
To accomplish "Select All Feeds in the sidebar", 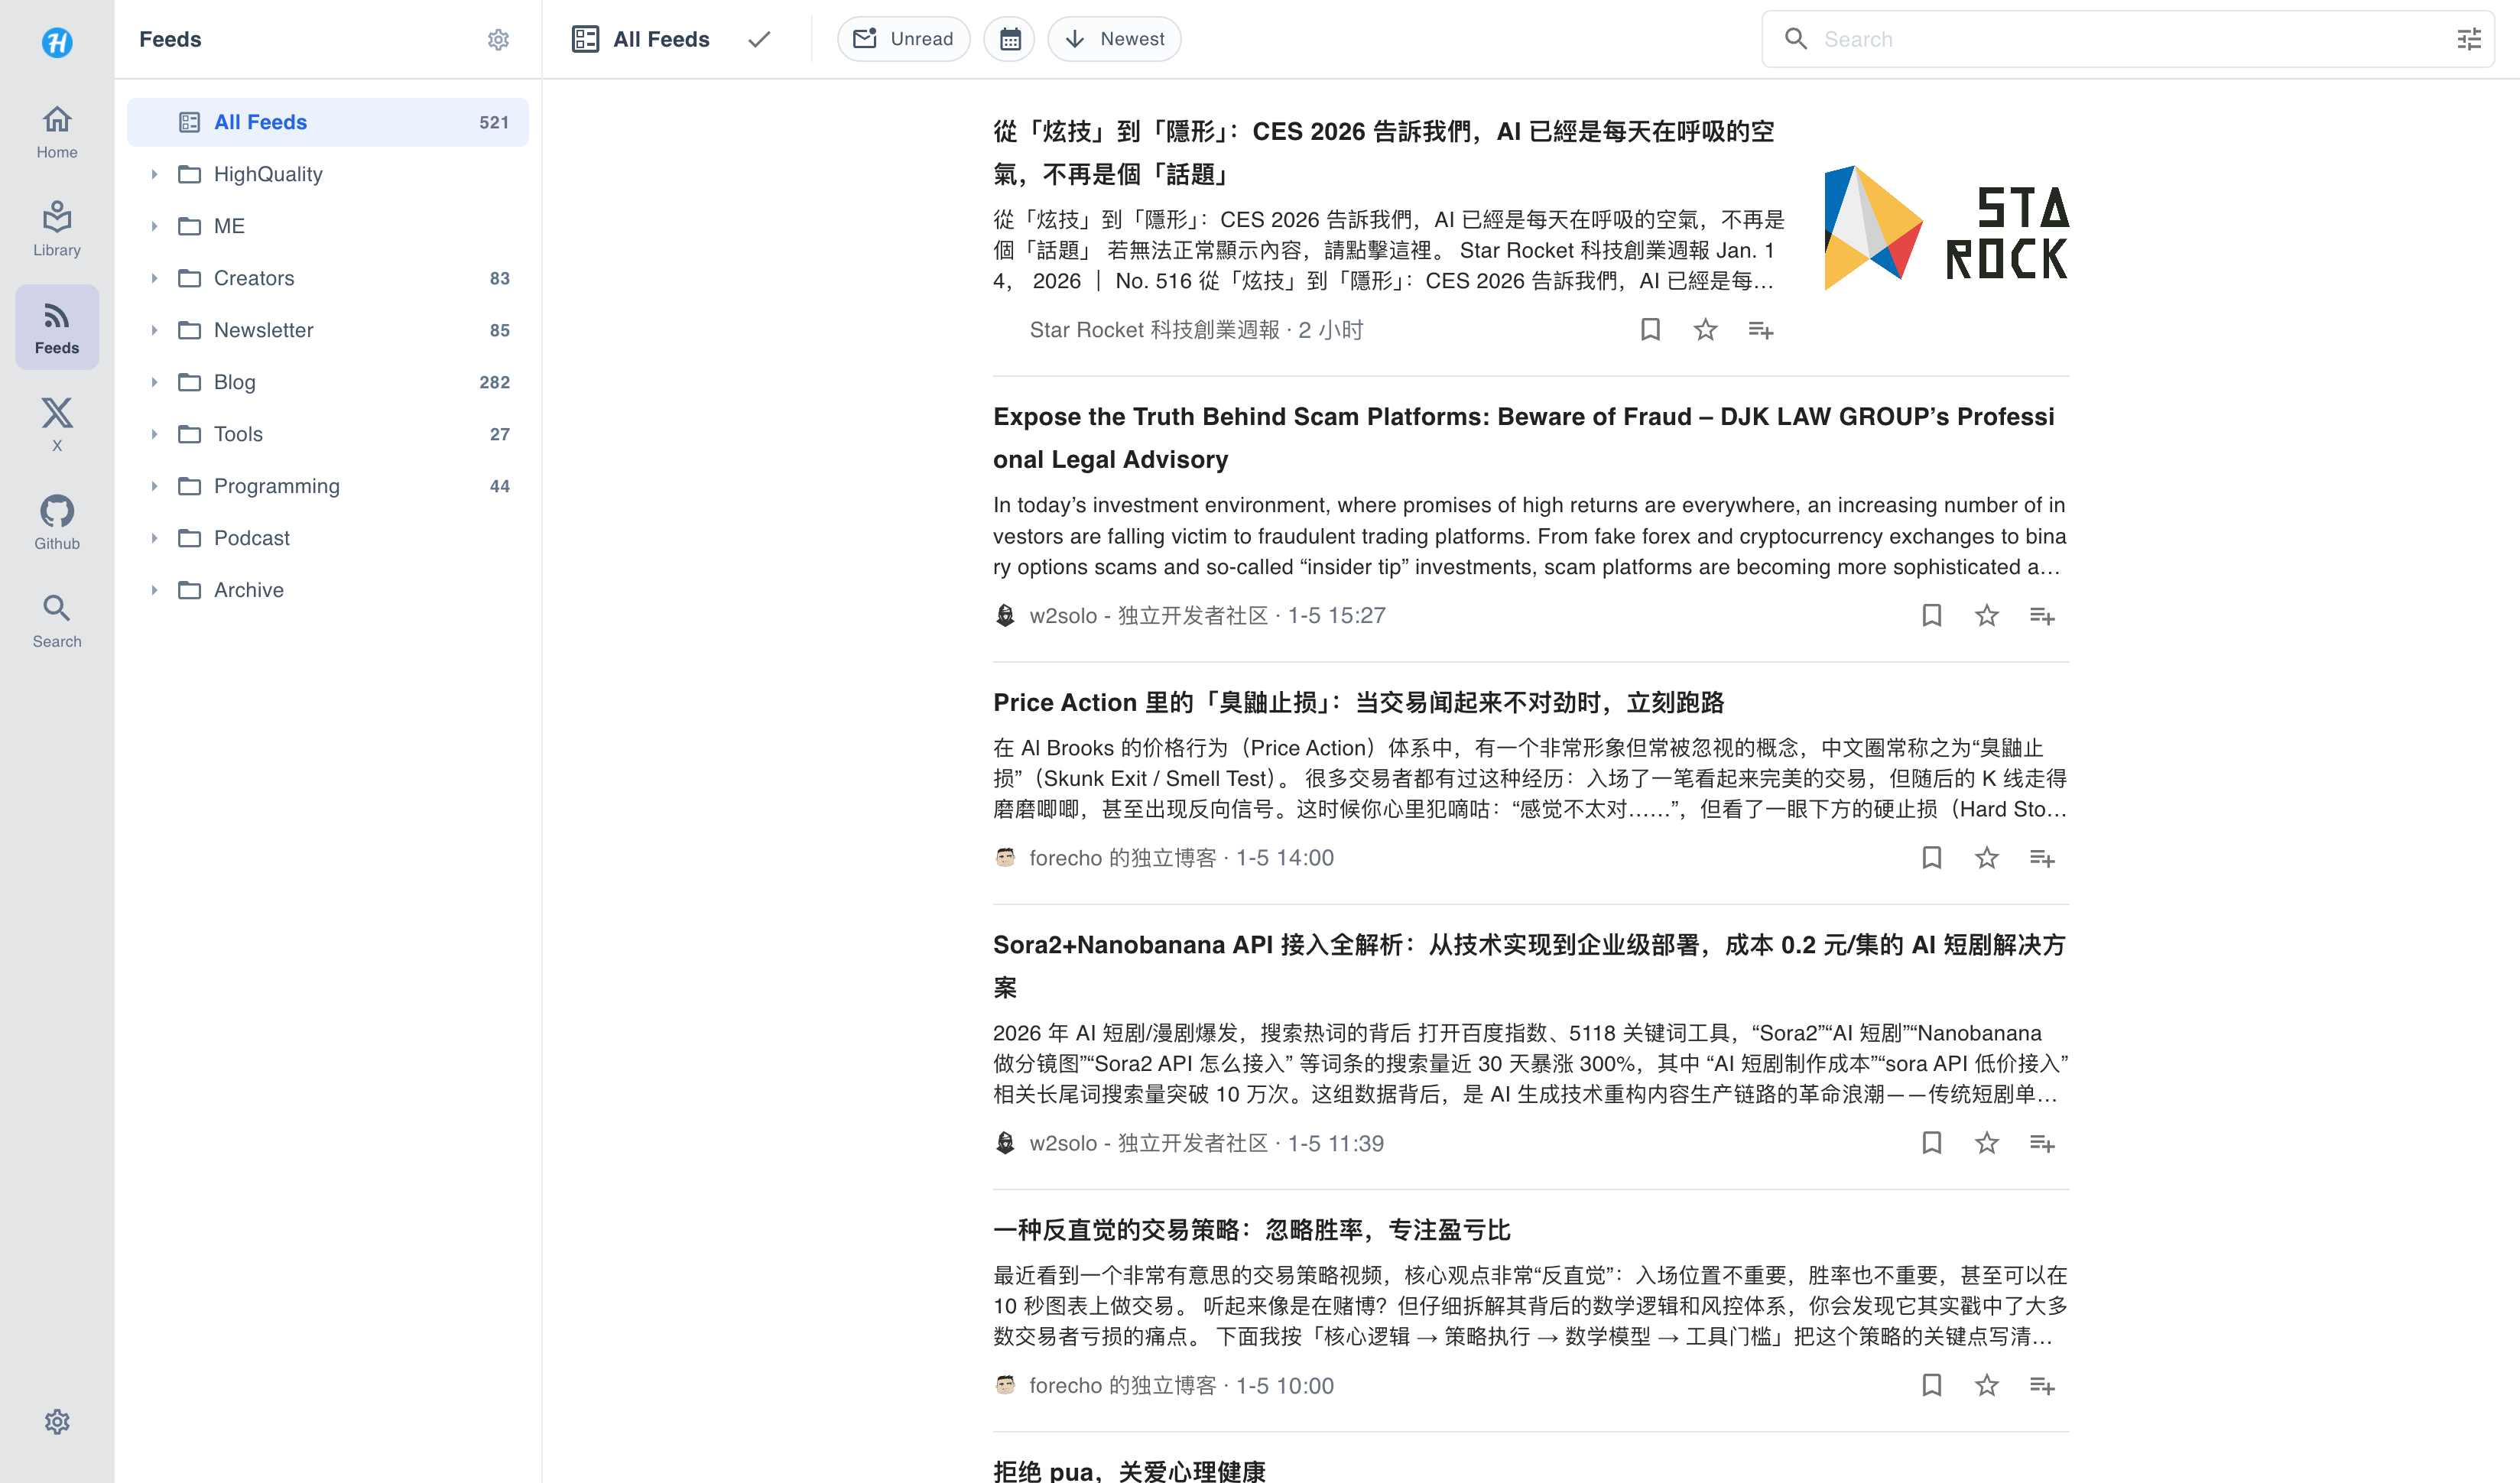I will (259, 121).
